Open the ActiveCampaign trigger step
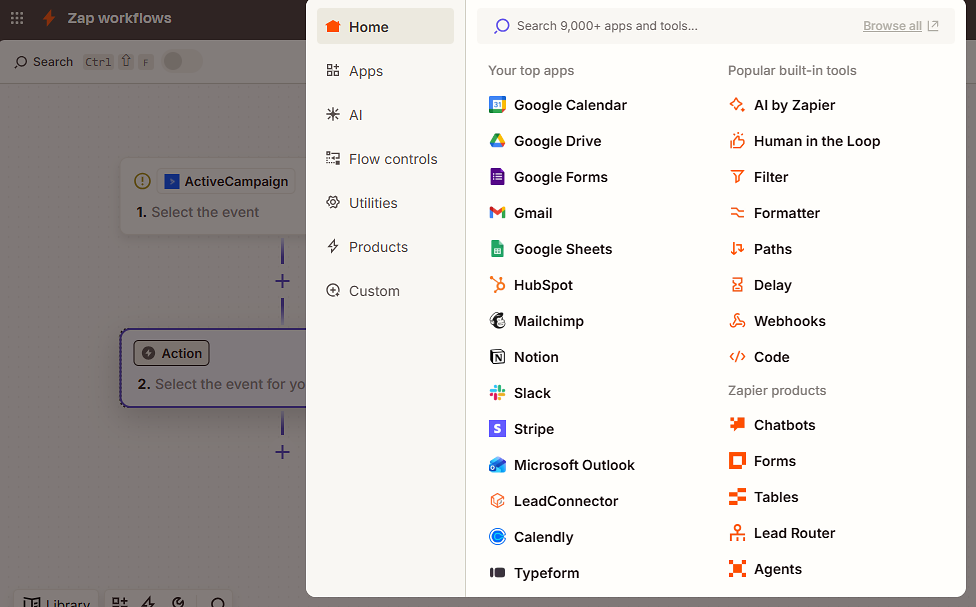This screenshot has width=976, height=607. (226, 181)
